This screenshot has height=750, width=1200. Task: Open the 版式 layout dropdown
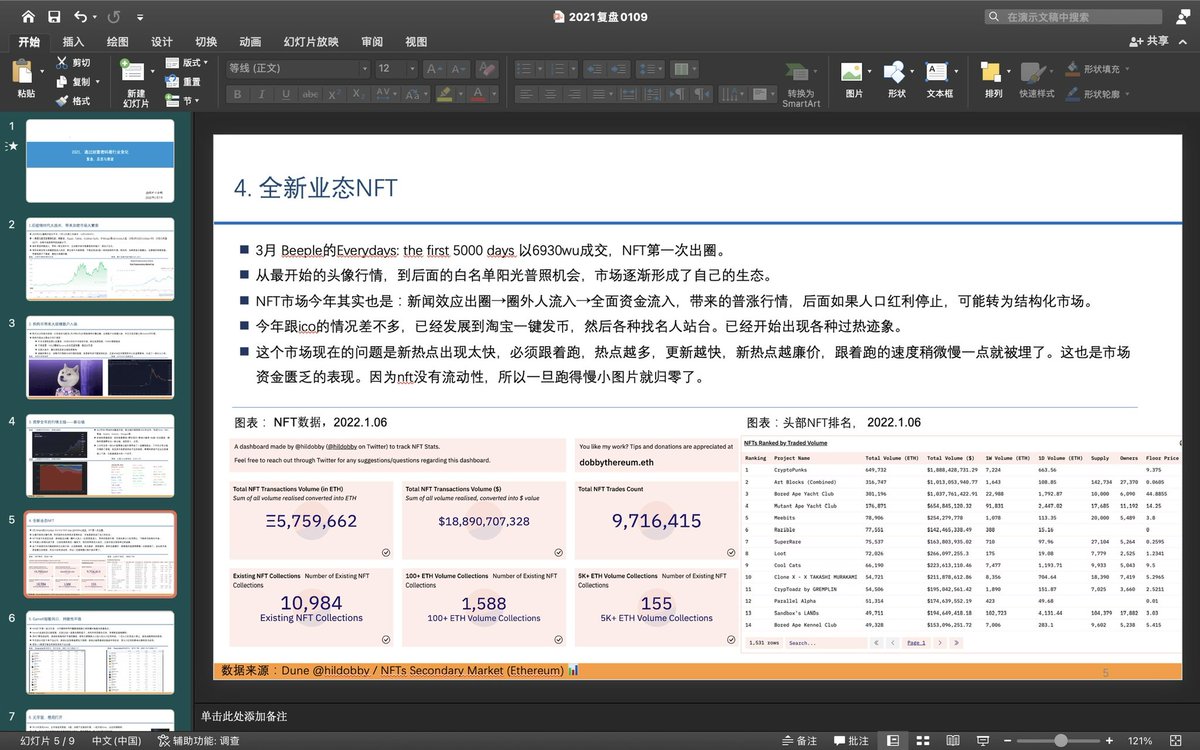185,62
